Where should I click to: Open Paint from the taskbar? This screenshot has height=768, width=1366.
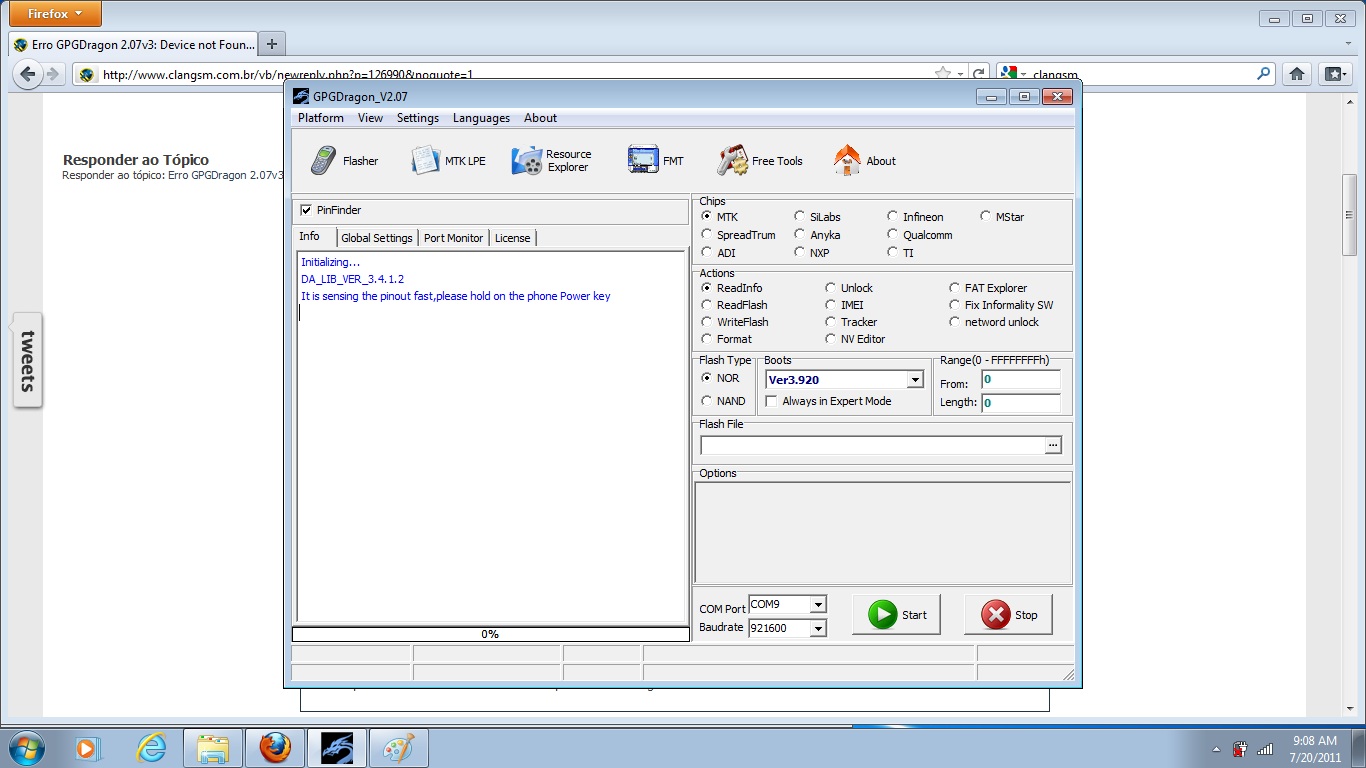point(399,748)
